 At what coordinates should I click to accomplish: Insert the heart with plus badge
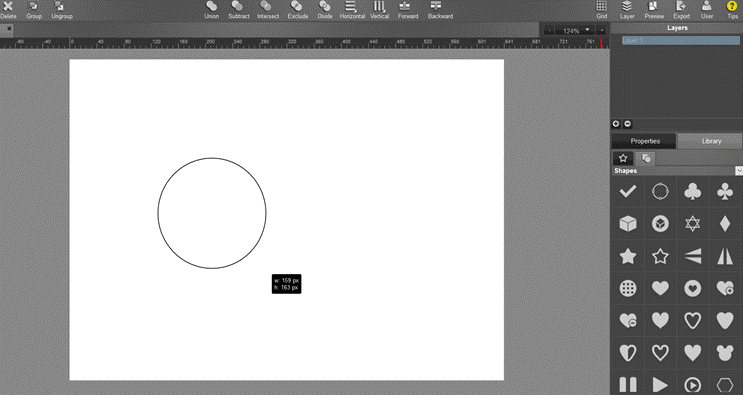click(725, 288)
